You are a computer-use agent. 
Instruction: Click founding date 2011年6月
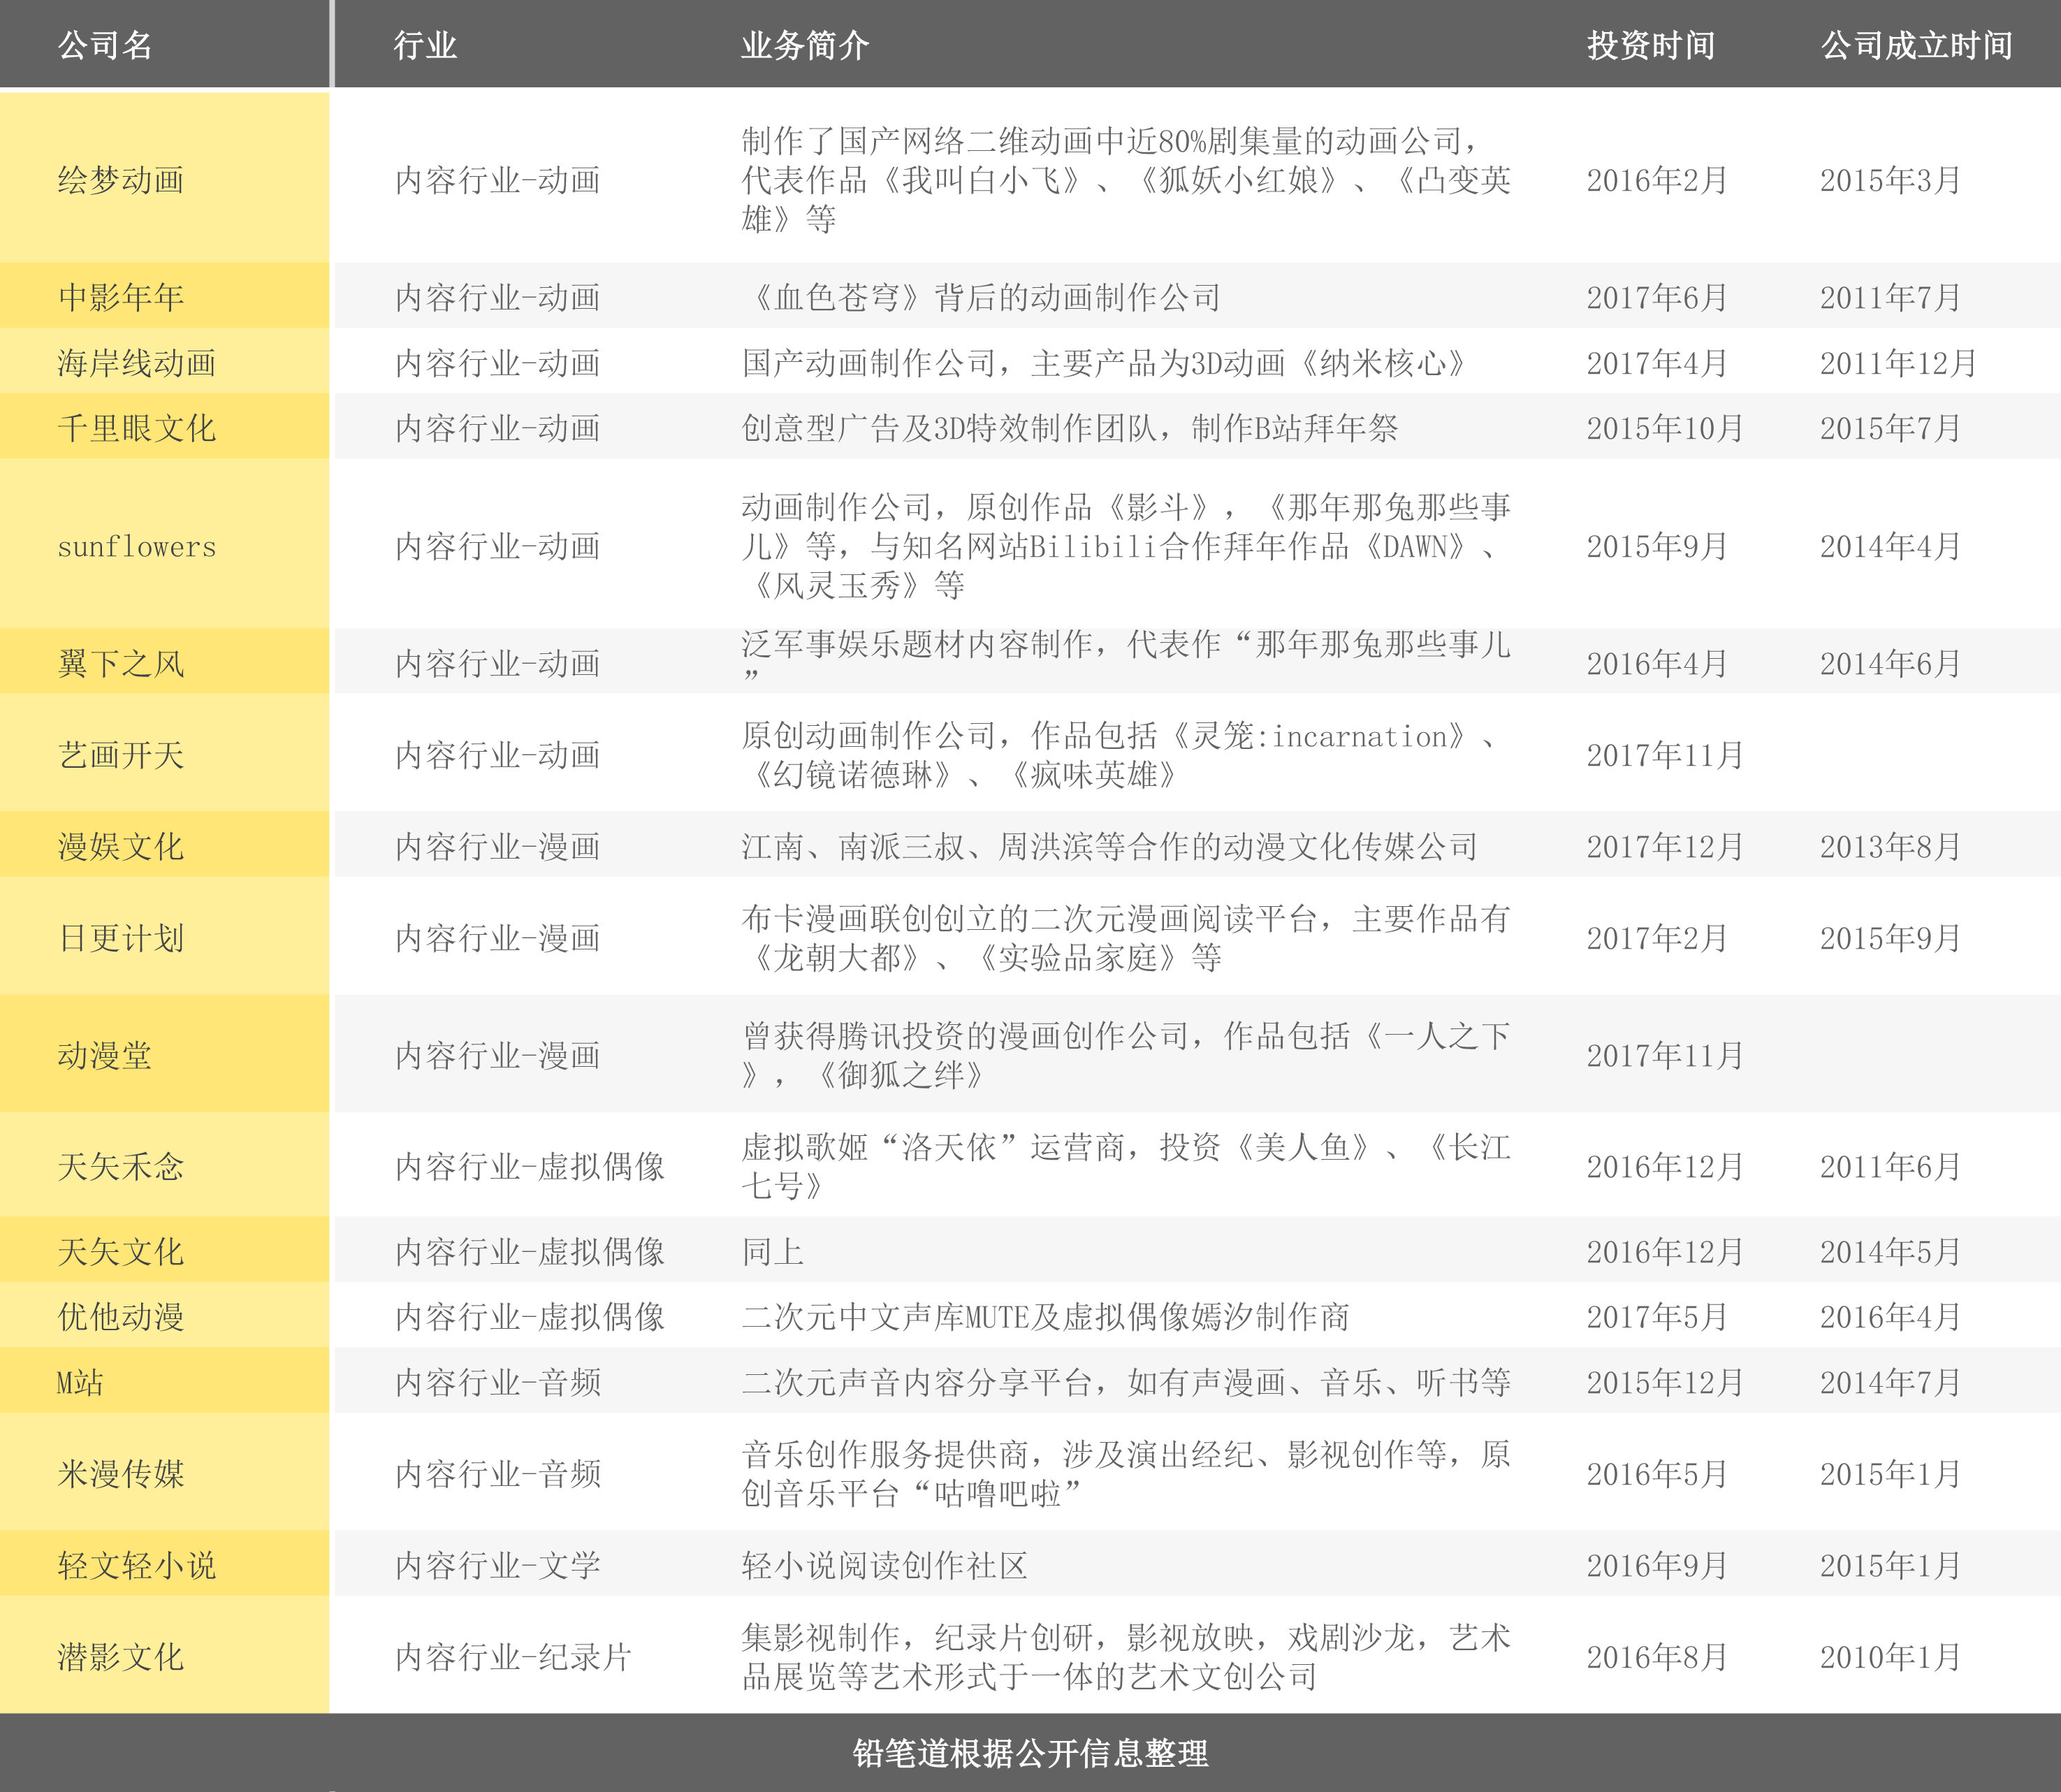pyautogui.click(x=1890, y=1166)
